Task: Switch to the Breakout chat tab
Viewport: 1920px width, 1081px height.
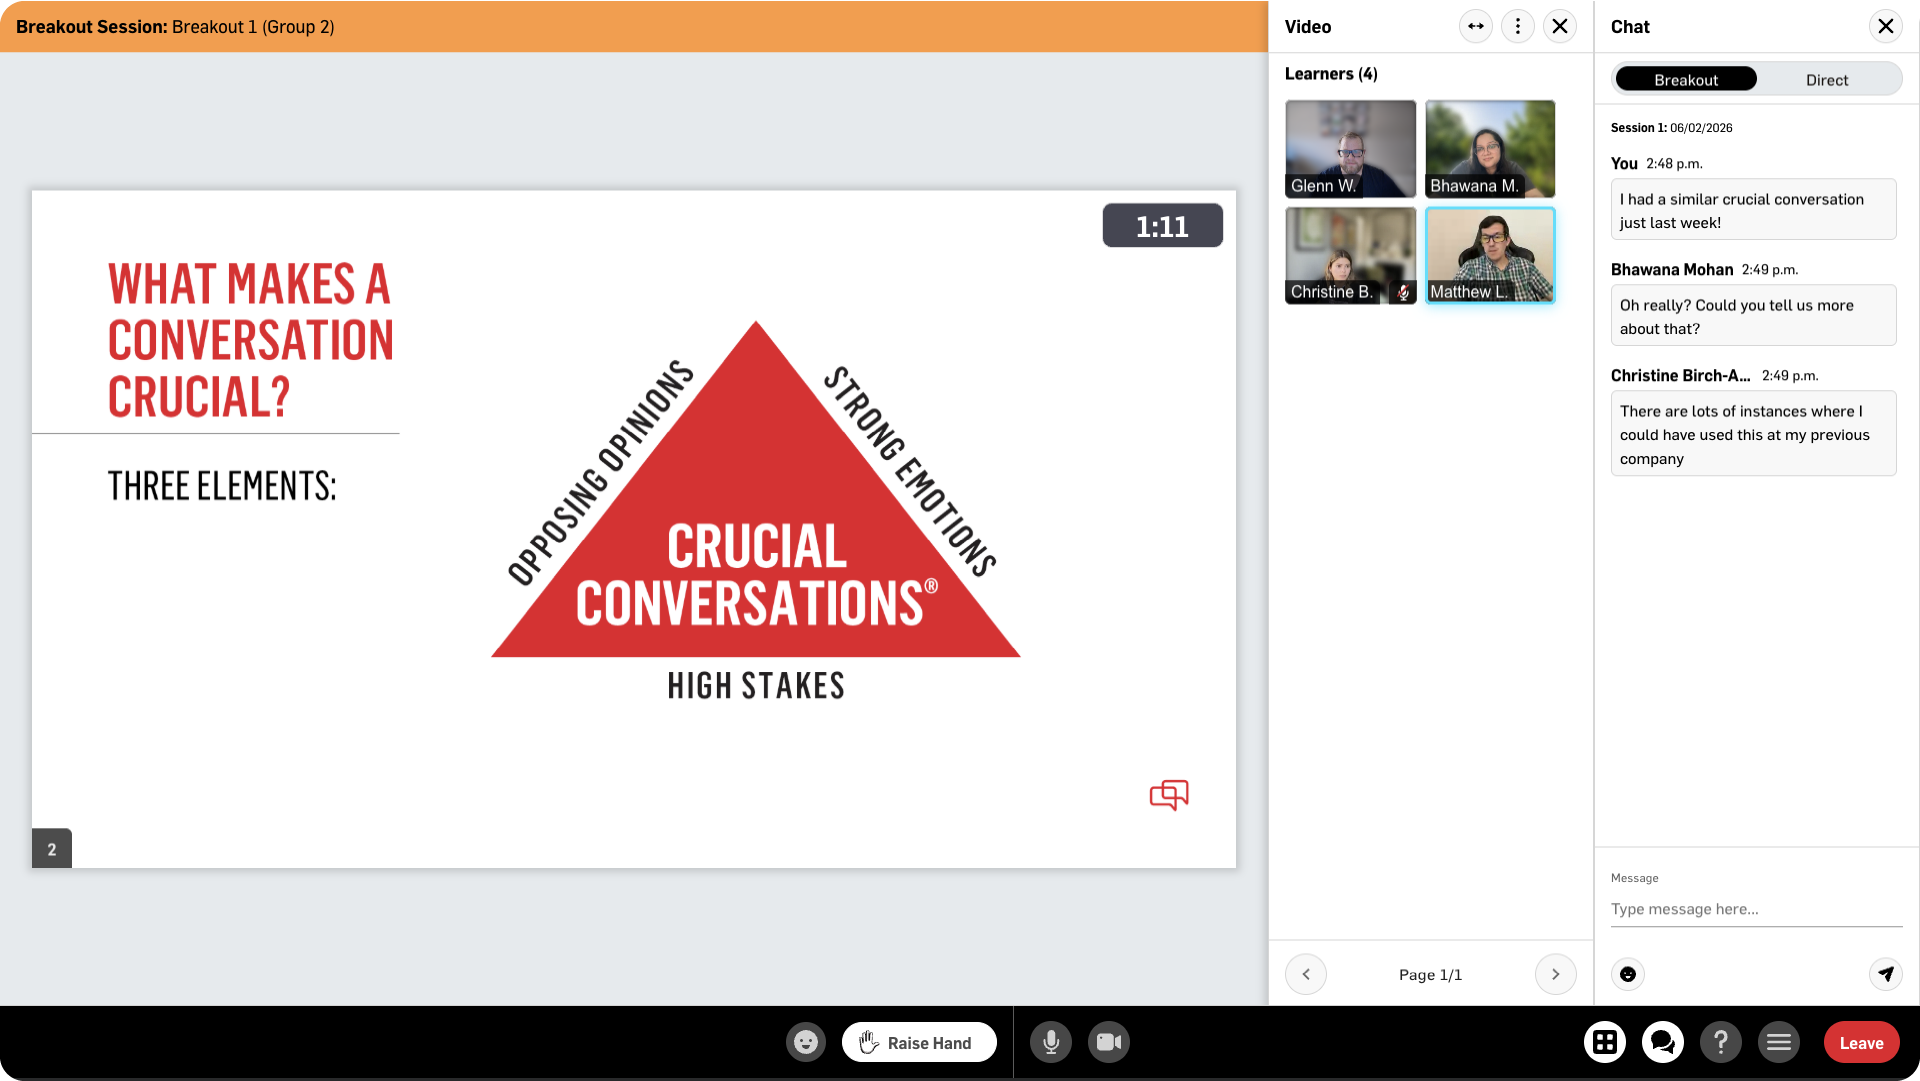Action: [1686, 79]
